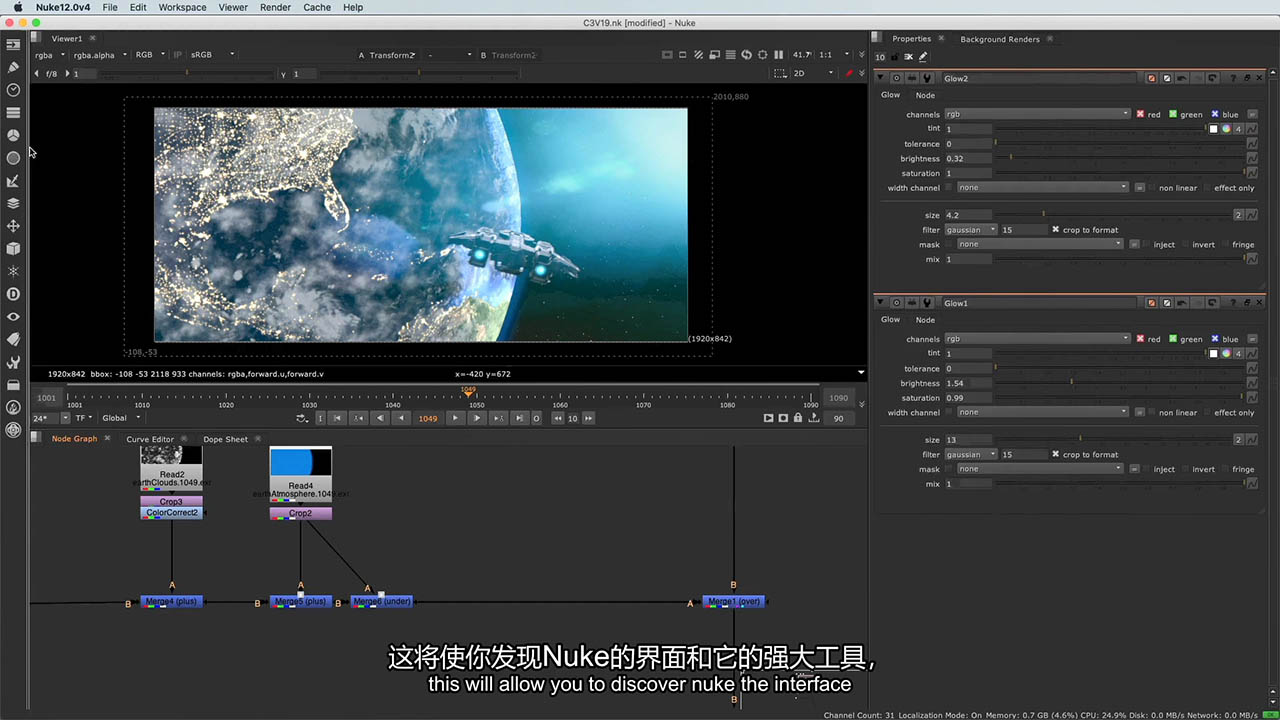
Task: Open Glow2 brightness animation menu
Action: 1251,158
